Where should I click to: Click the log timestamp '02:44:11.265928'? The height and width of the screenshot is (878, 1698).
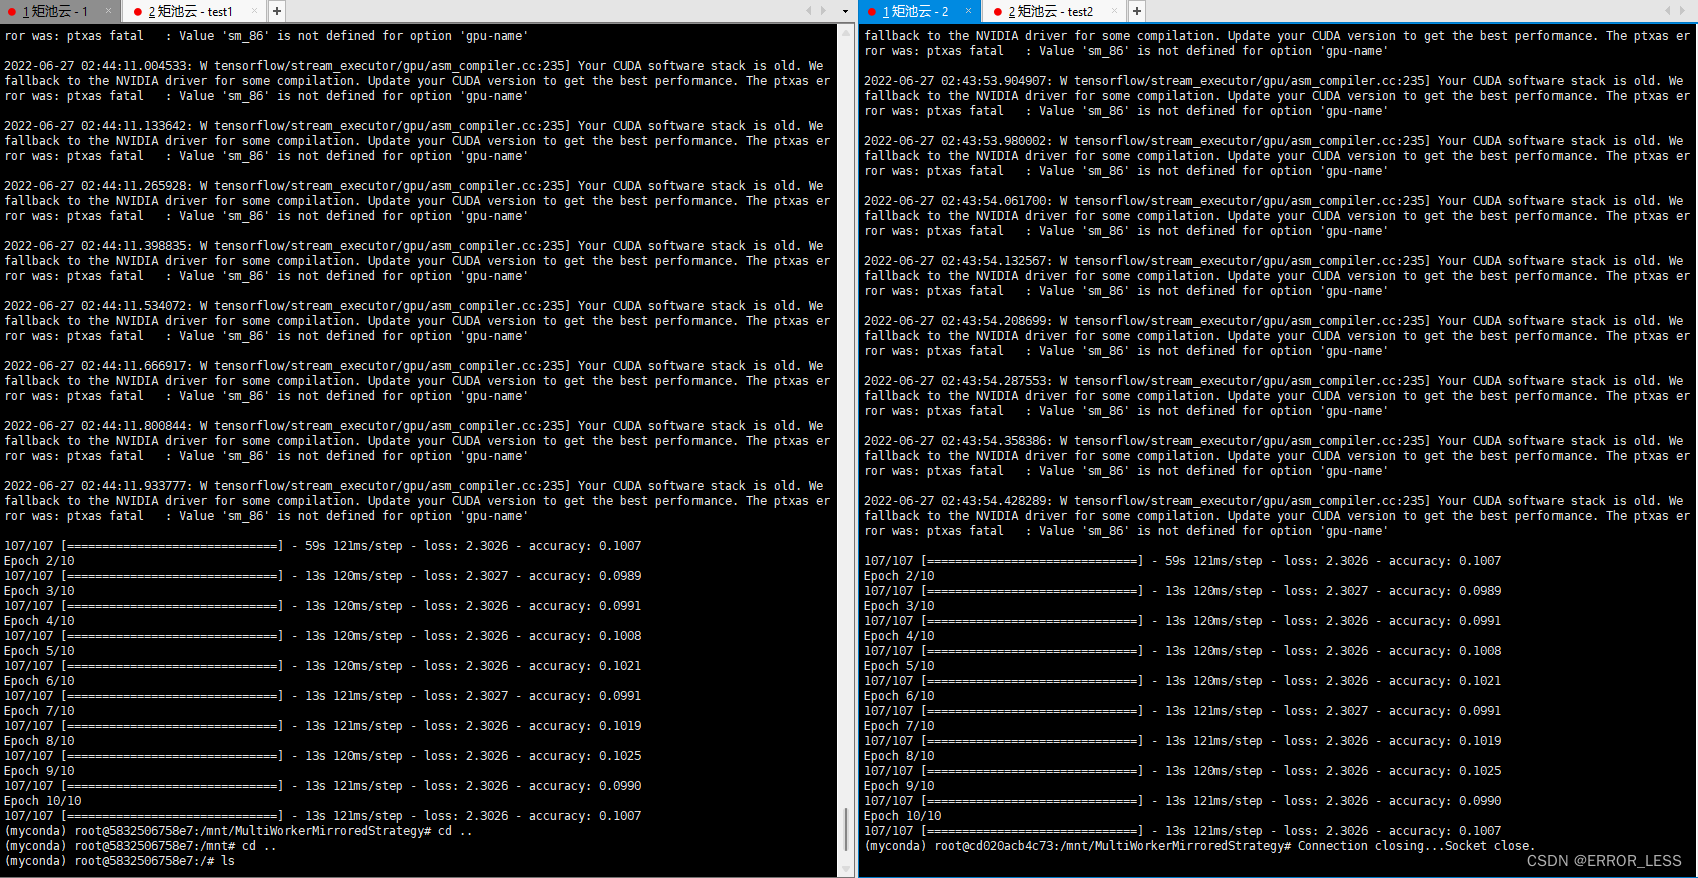[x=135, y=186]
